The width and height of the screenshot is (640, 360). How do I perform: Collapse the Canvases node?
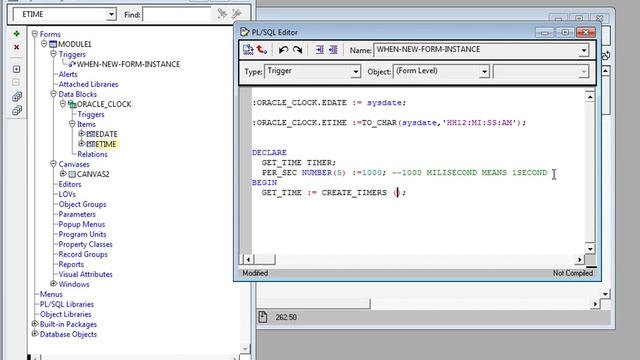53,164
